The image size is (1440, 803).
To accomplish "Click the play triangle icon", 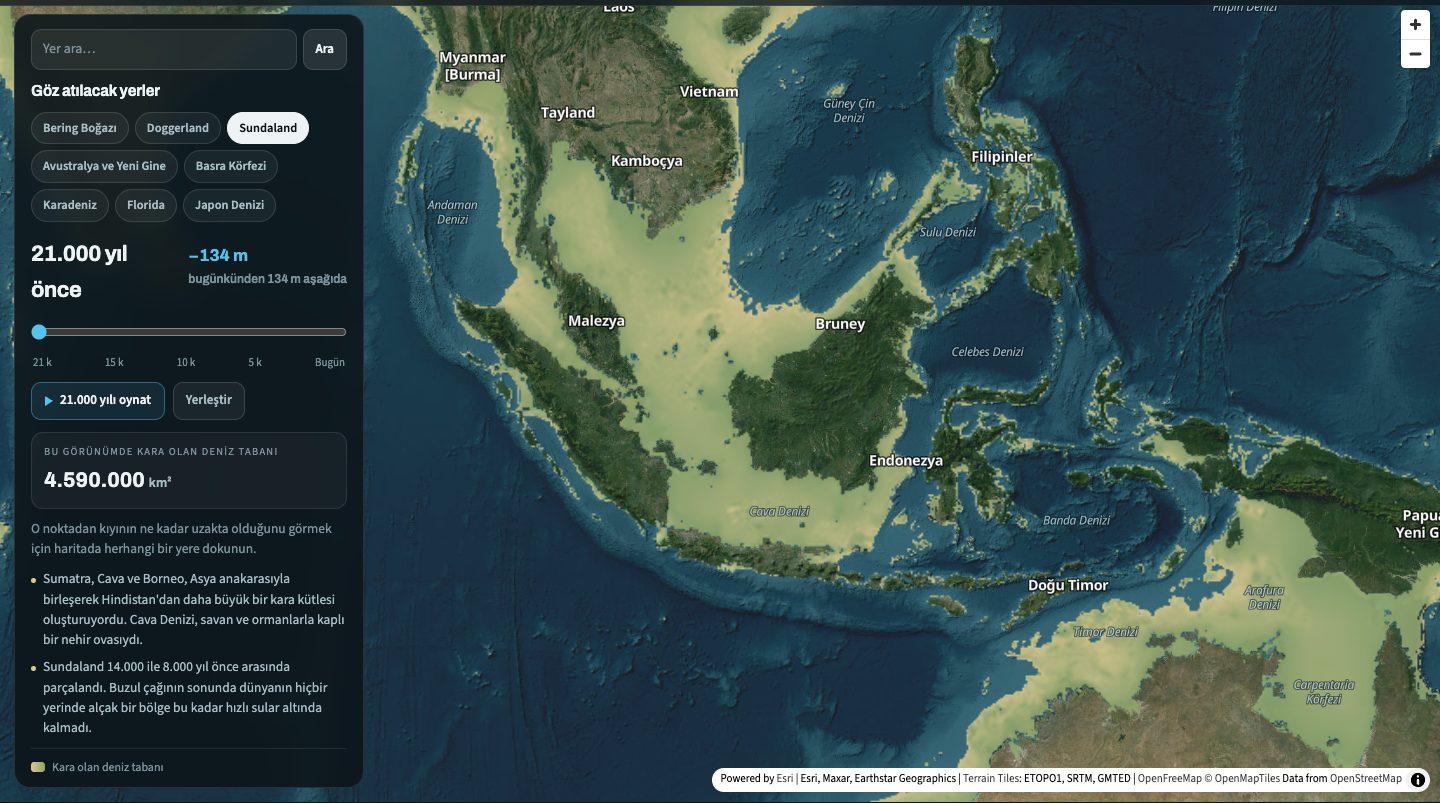I will 48,400.
